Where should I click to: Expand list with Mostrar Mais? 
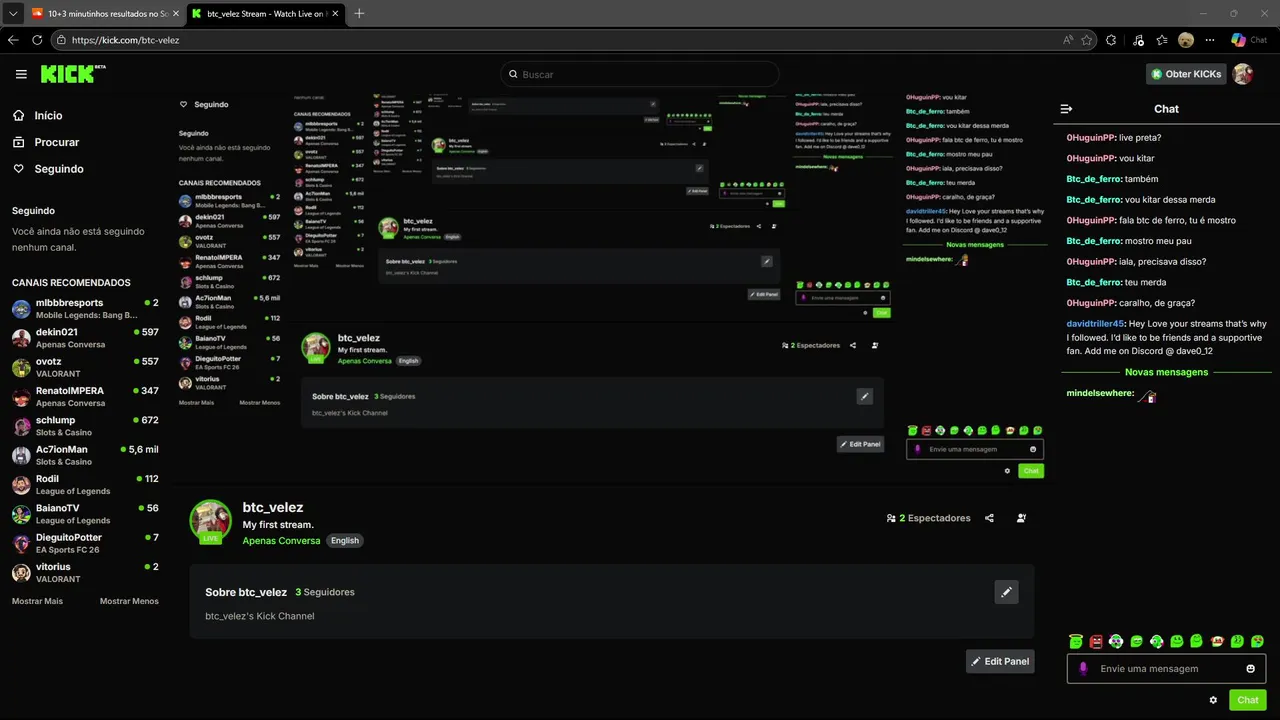[37, 601]
